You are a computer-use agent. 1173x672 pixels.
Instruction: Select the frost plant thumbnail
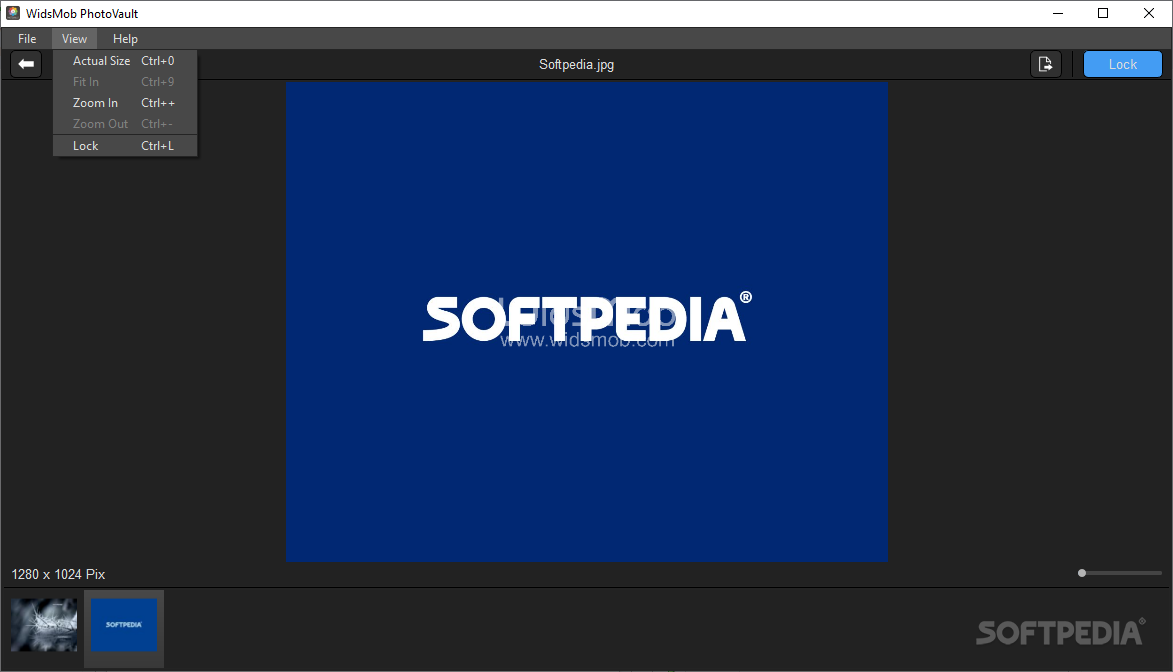point(44,625)
